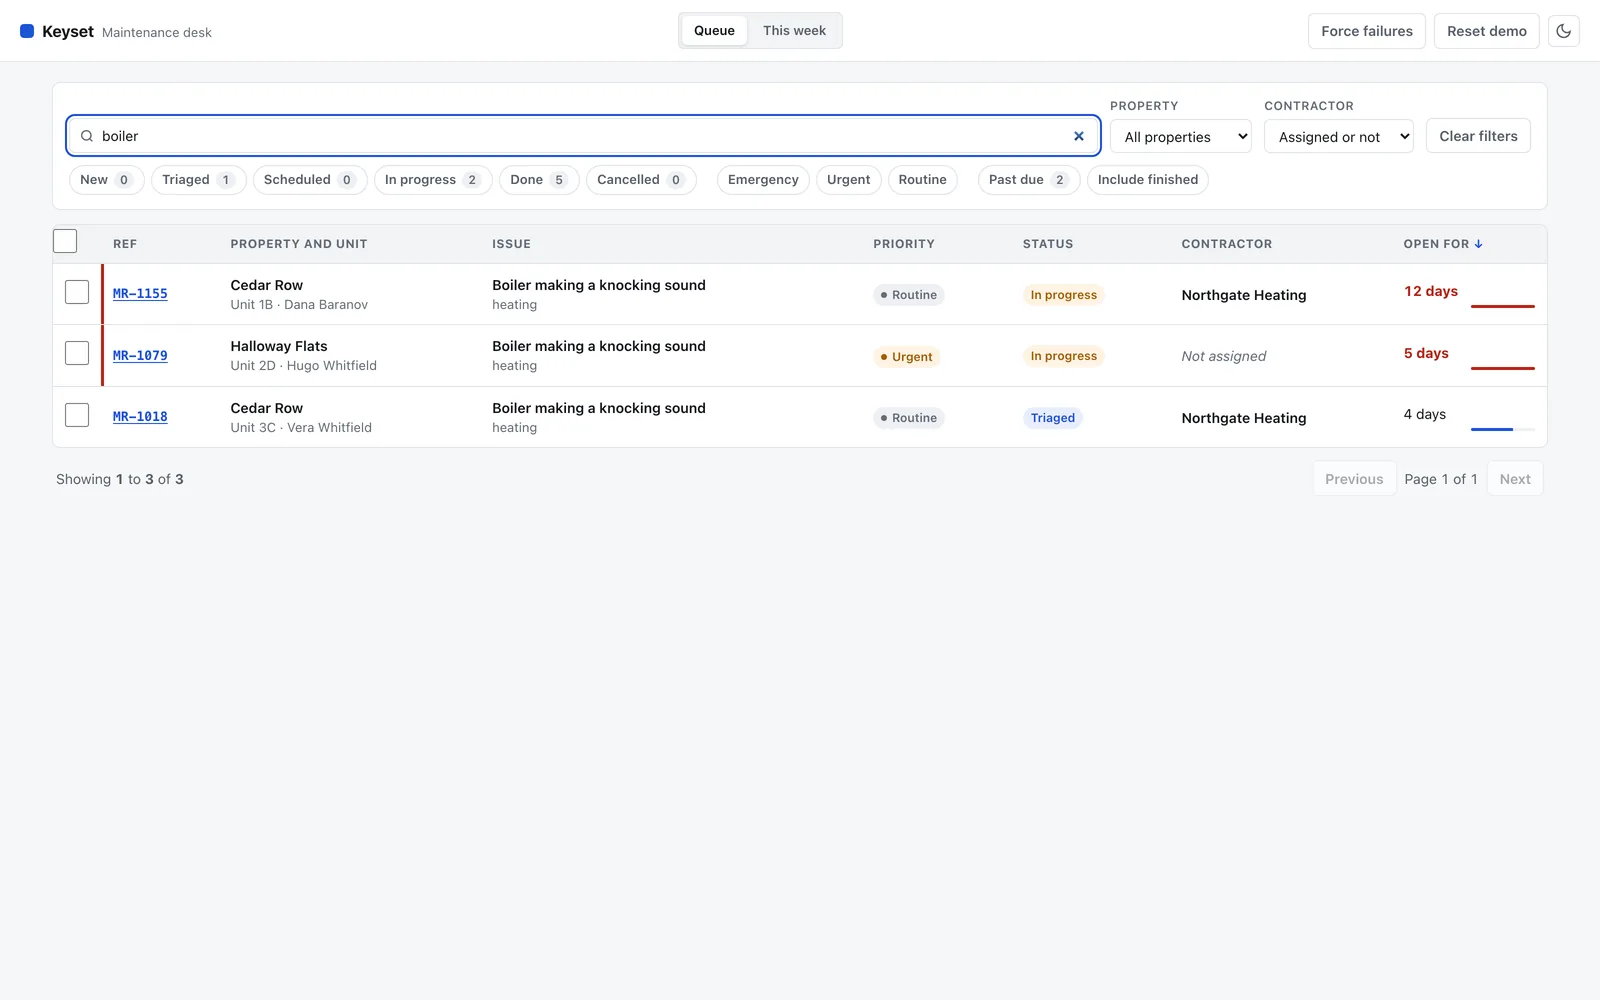Select the checkbox for row MR-1018
The width and height of the screenshot is (1600, 1000).
point(77,415)
